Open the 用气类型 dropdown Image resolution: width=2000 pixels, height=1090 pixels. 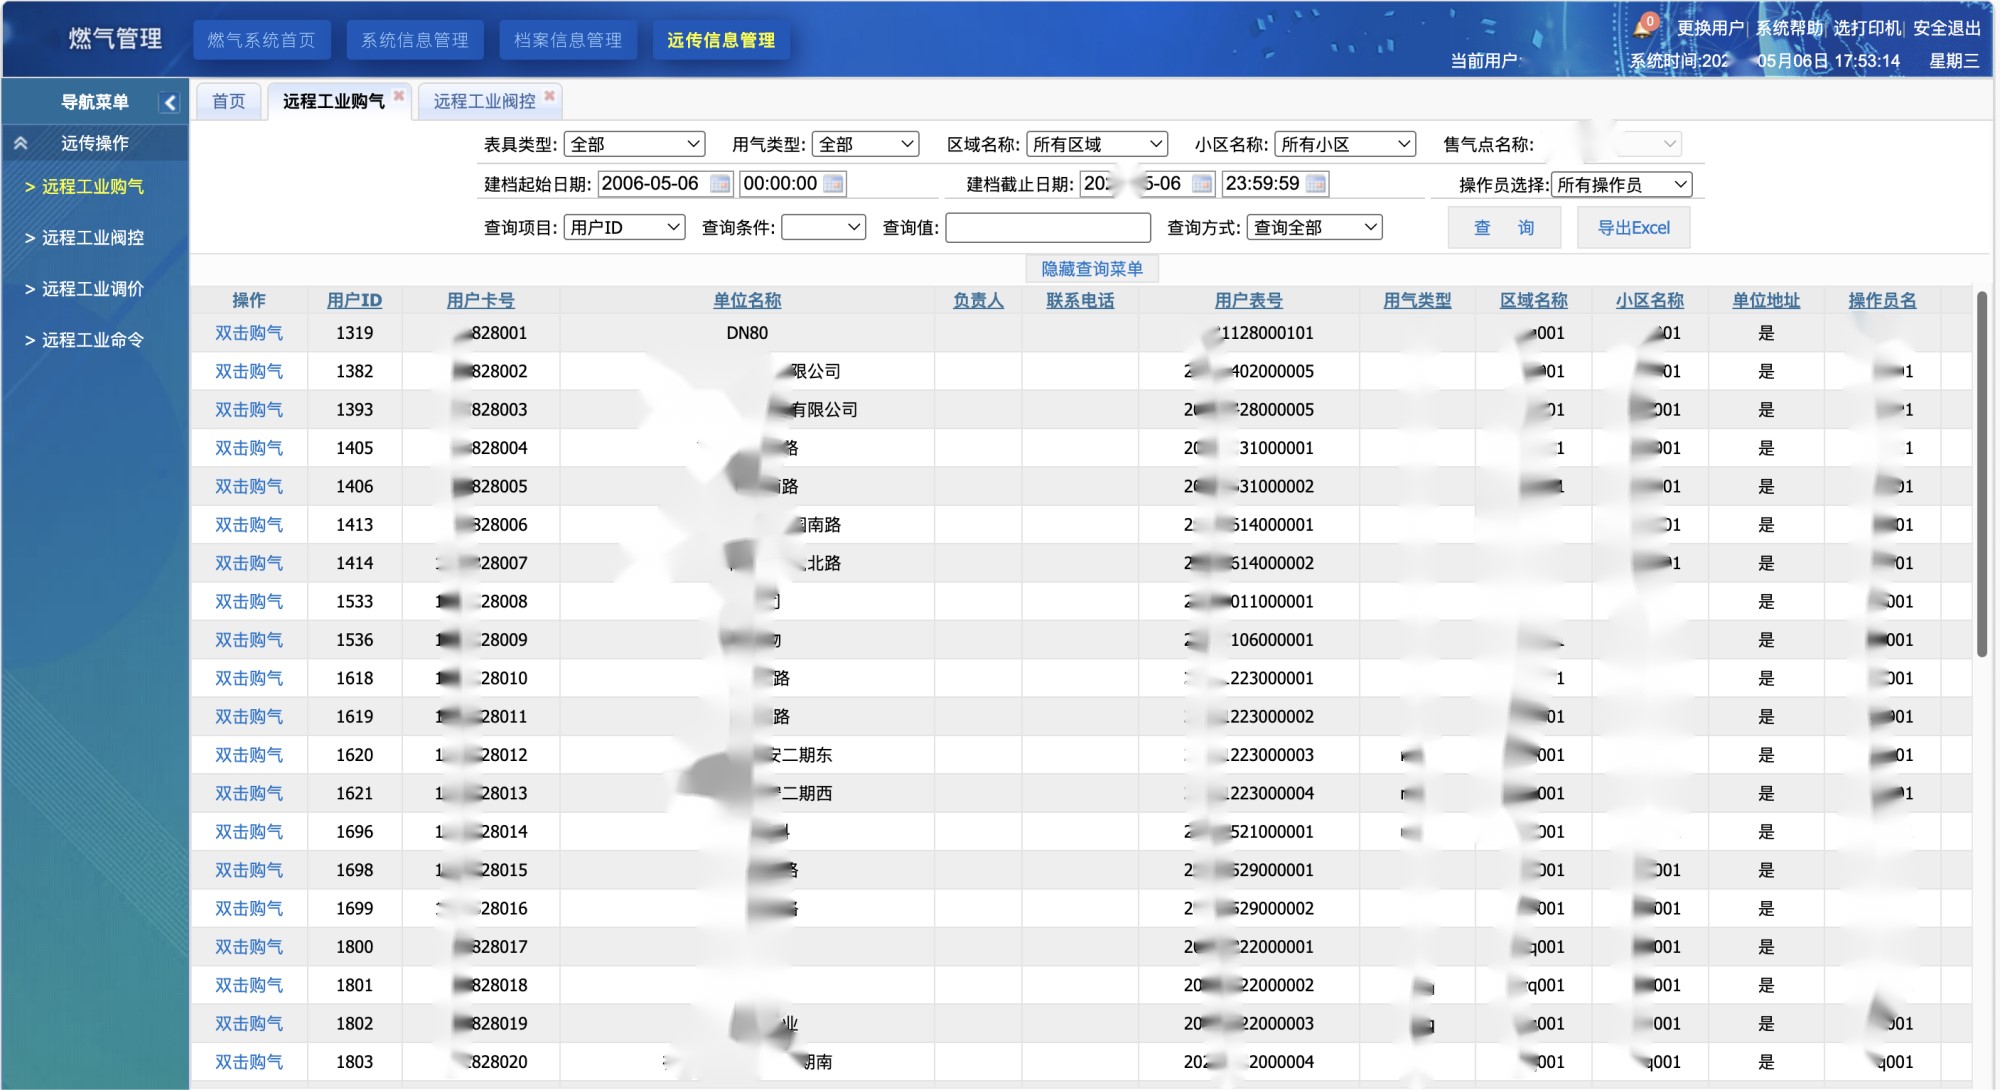point(865,144)
